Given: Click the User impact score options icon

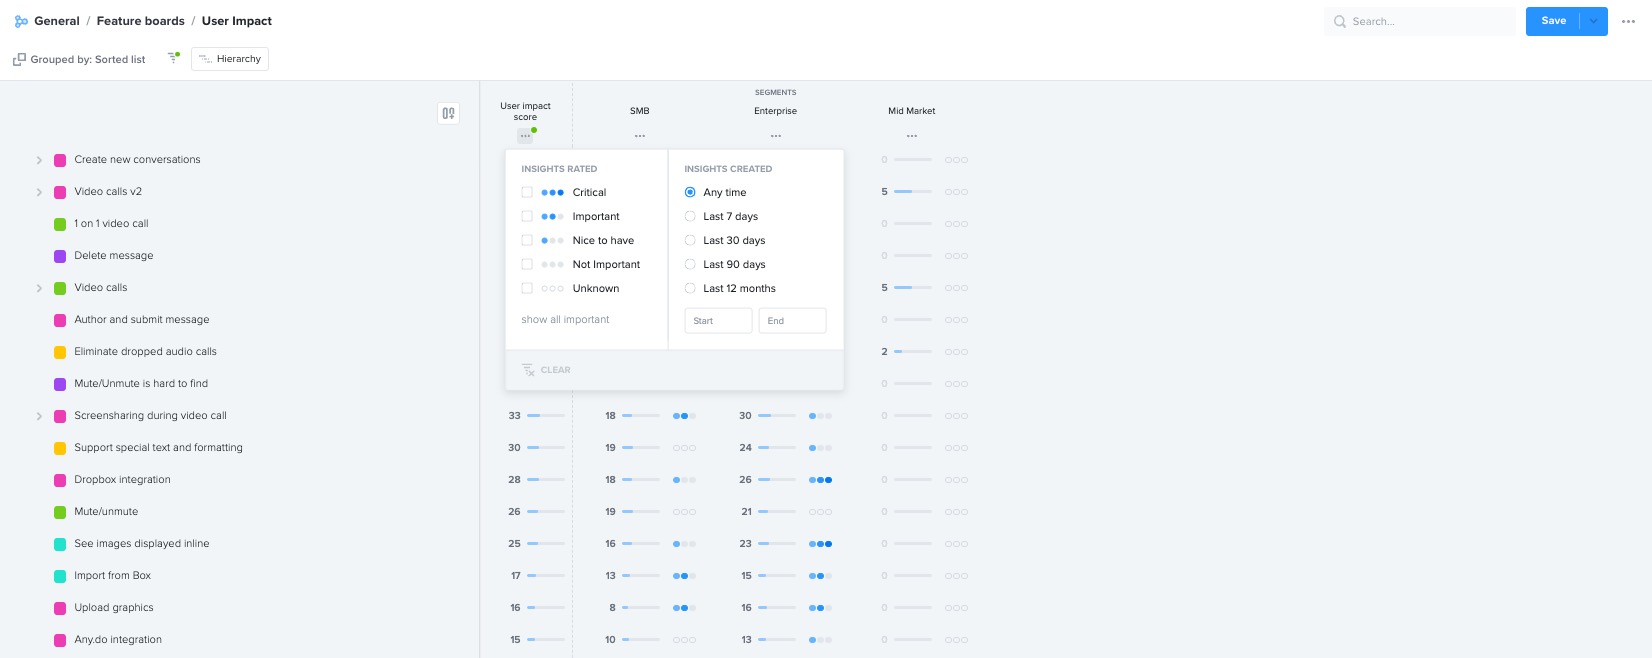Looking at the screenshot, I should click(525, 136).
